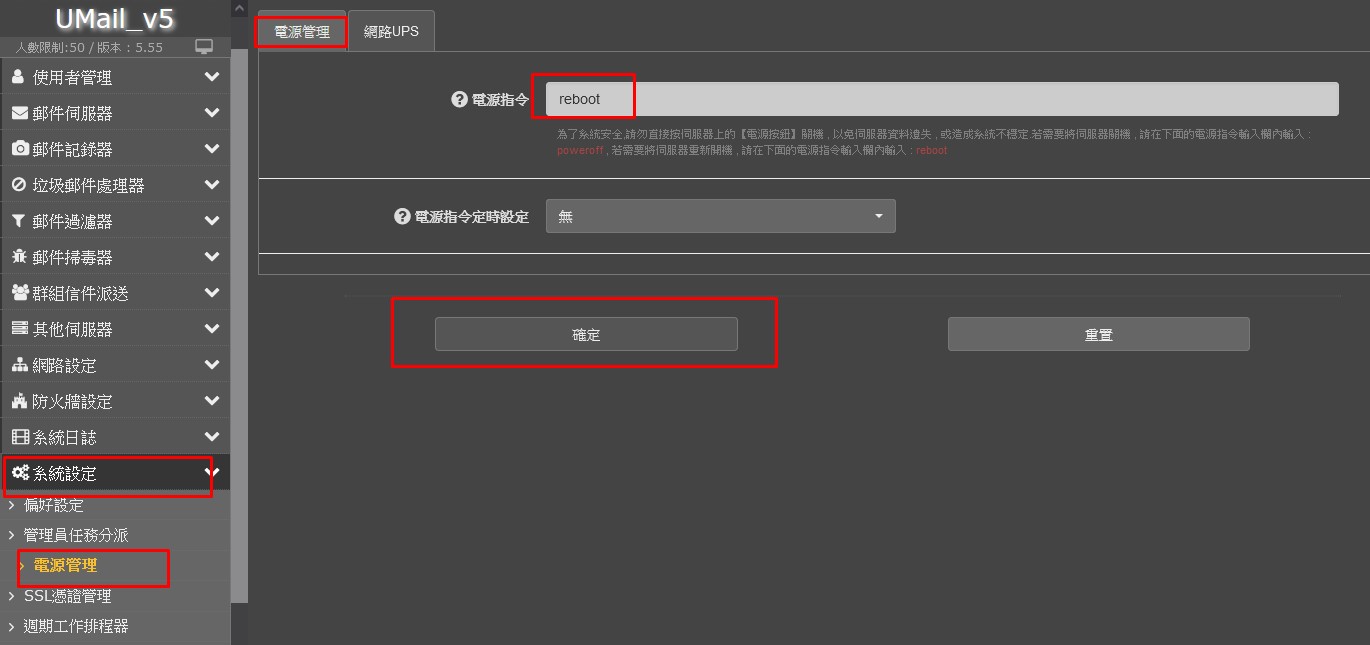The width and height of the screenshot is (1370, 645).
Task: Switch to the 網路UPS tab
Action: point(391,31)
